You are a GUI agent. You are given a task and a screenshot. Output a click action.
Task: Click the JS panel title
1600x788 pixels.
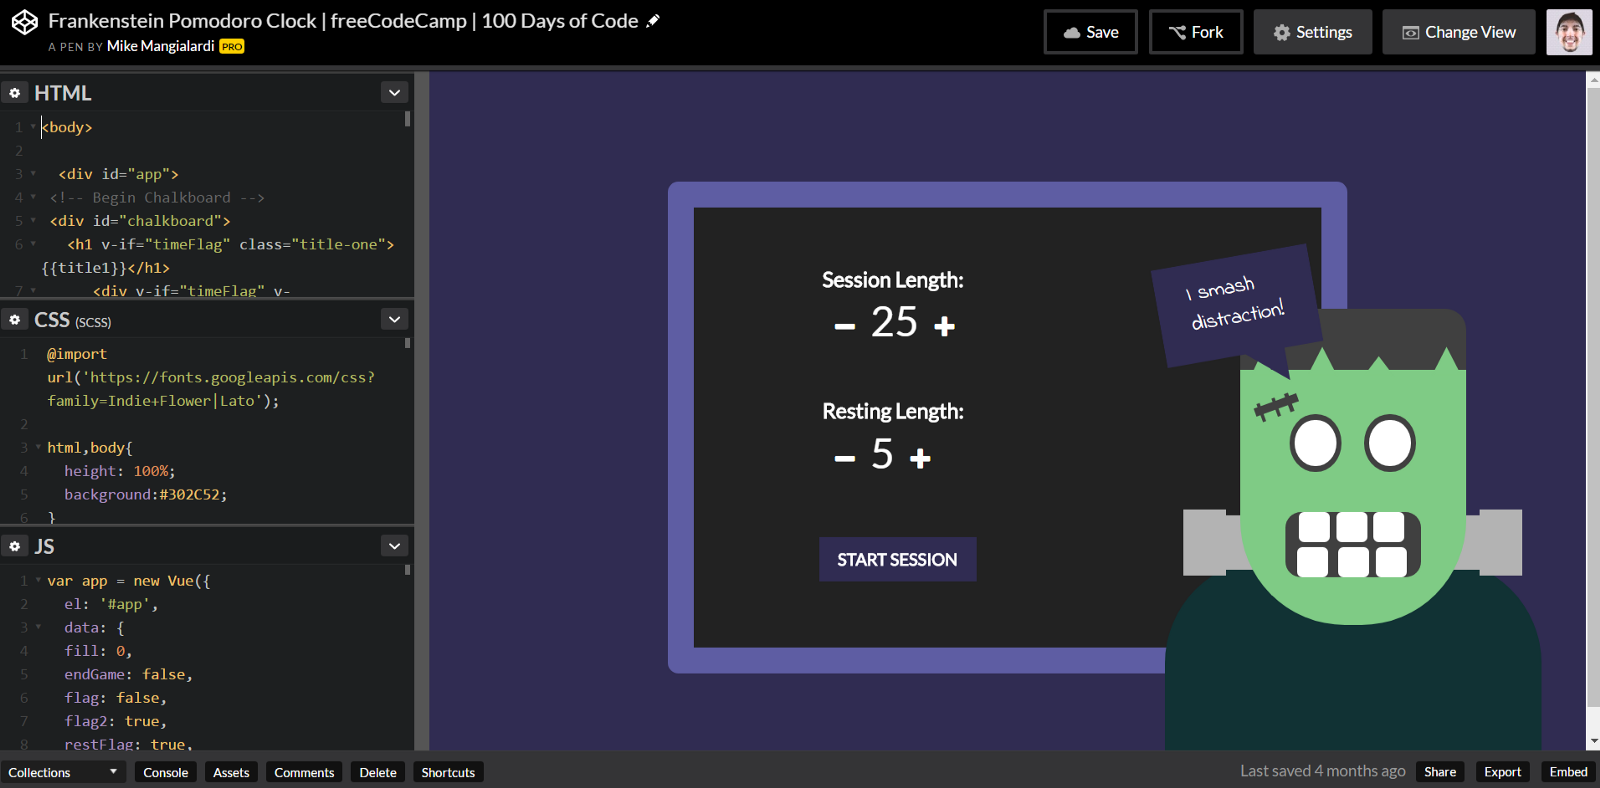[45, 546]
